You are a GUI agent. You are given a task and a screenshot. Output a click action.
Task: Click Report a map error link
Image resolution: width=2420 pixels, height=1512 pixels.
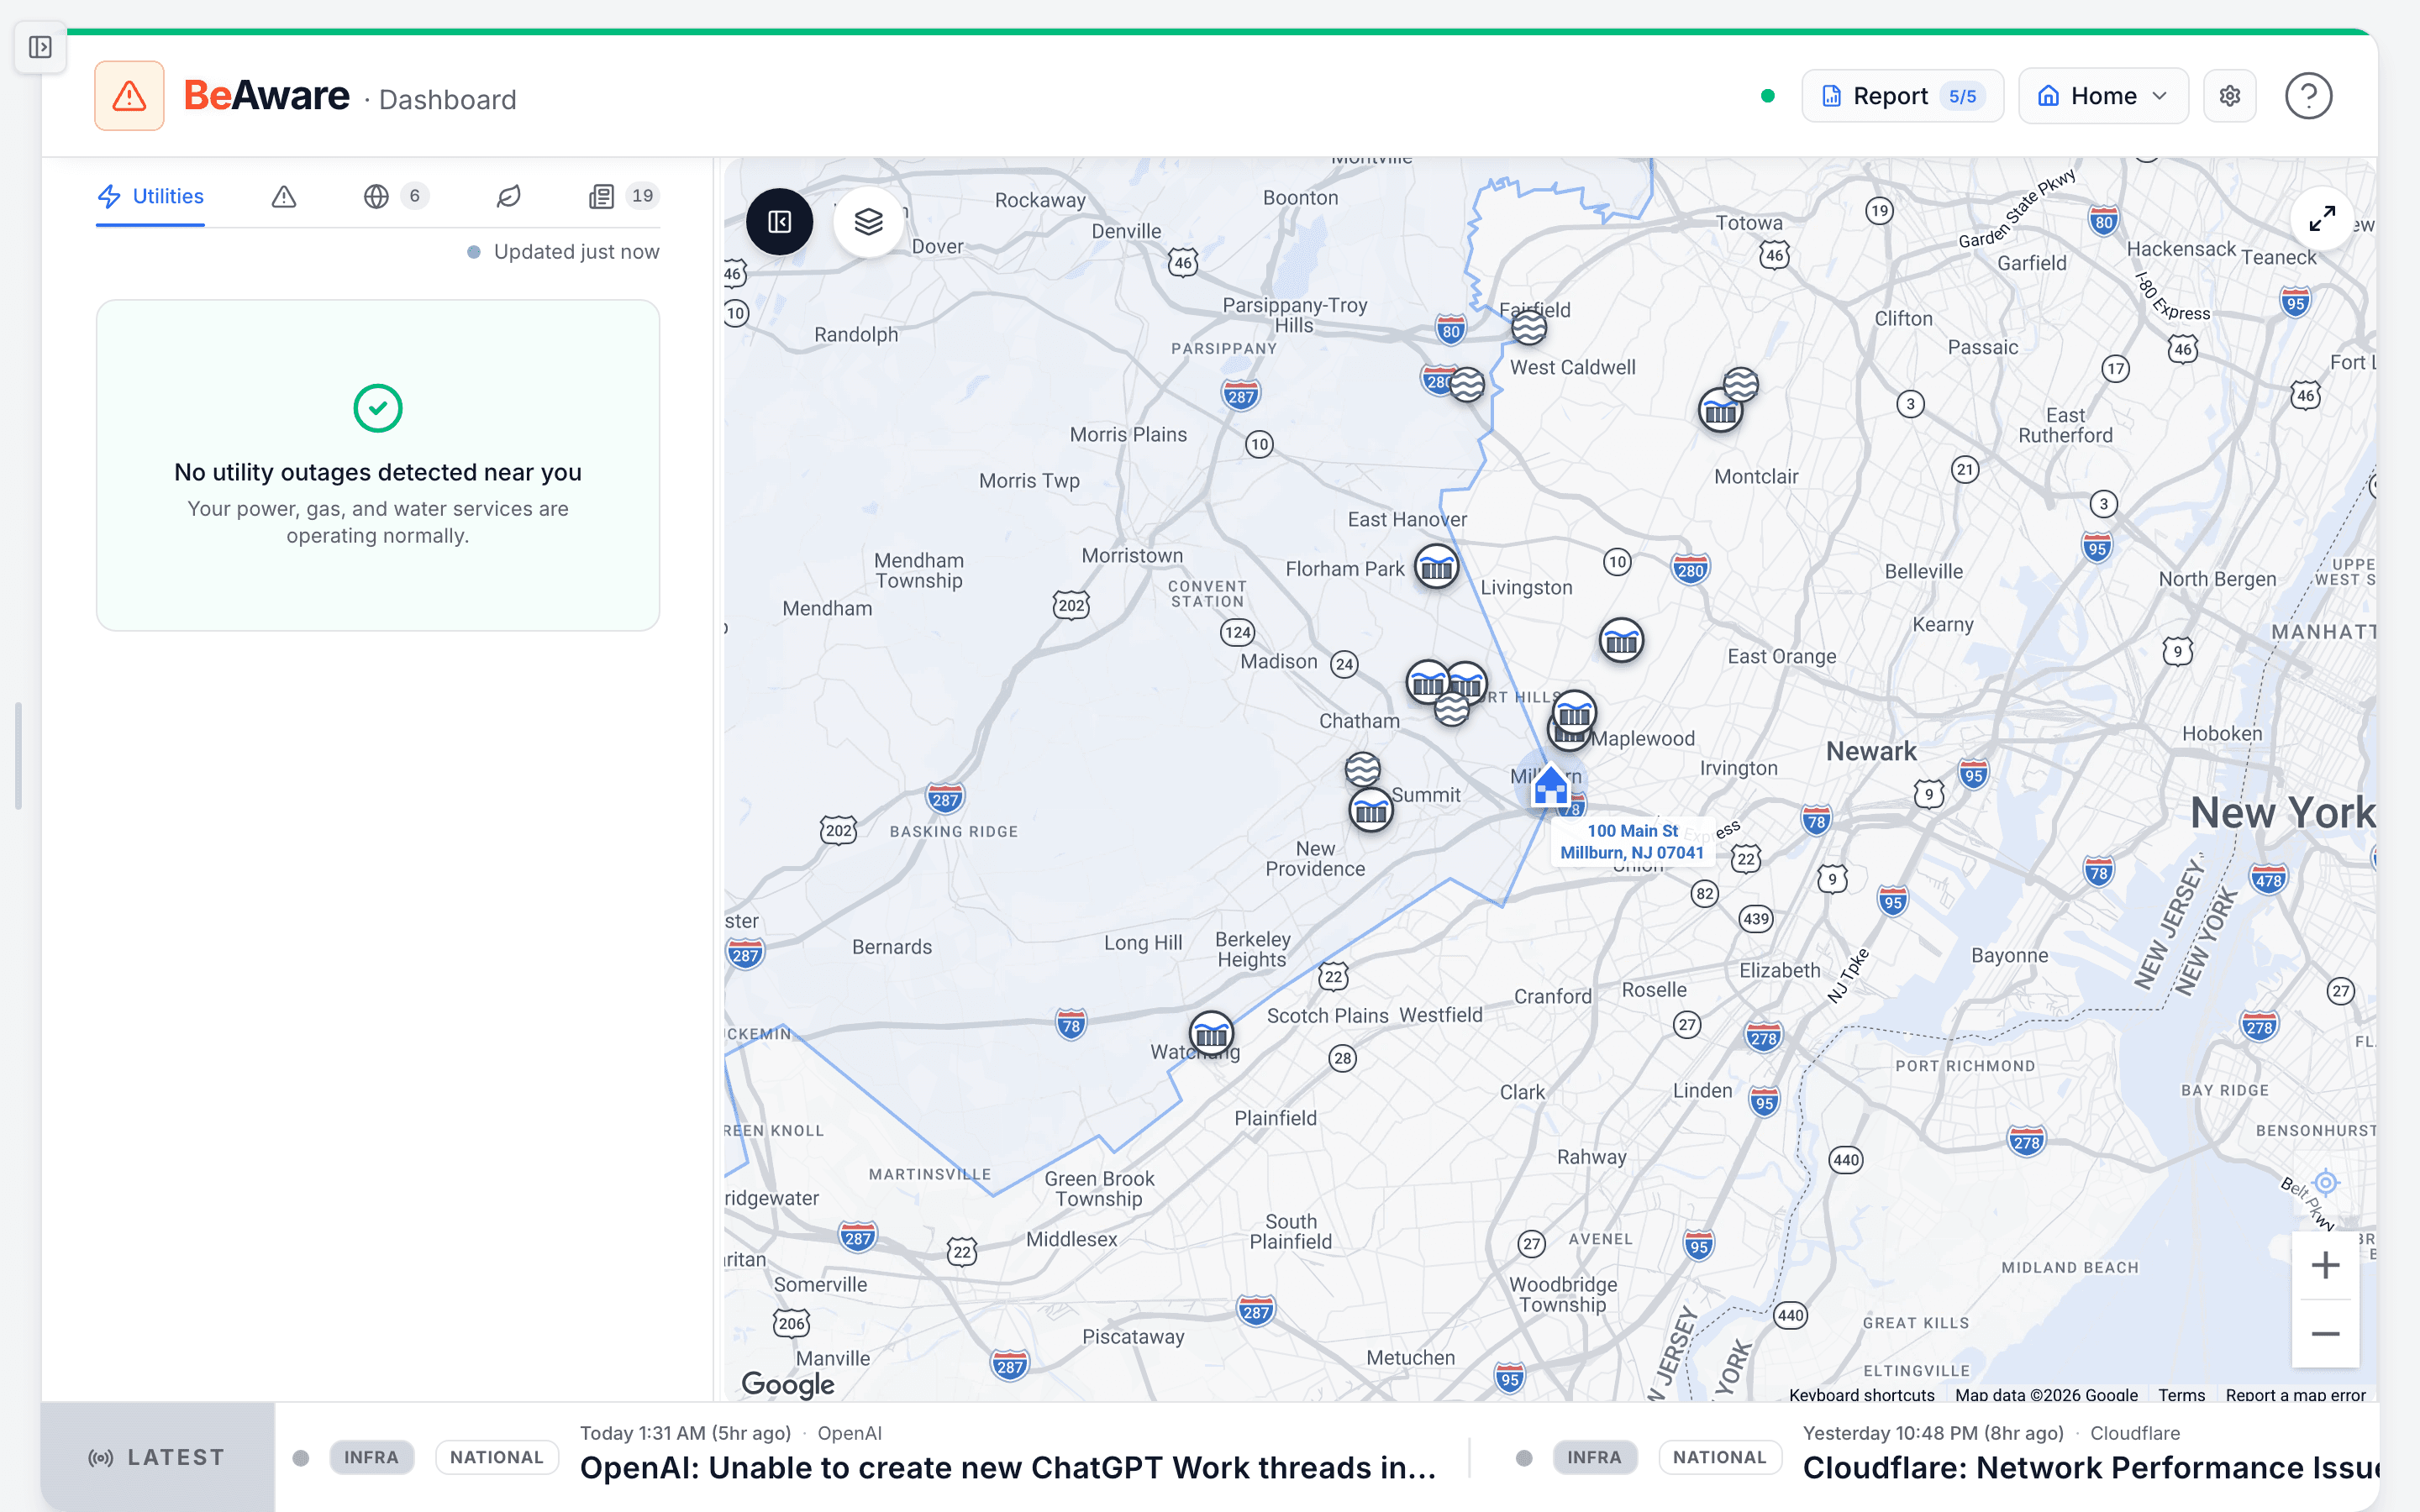(2295, 1395)
